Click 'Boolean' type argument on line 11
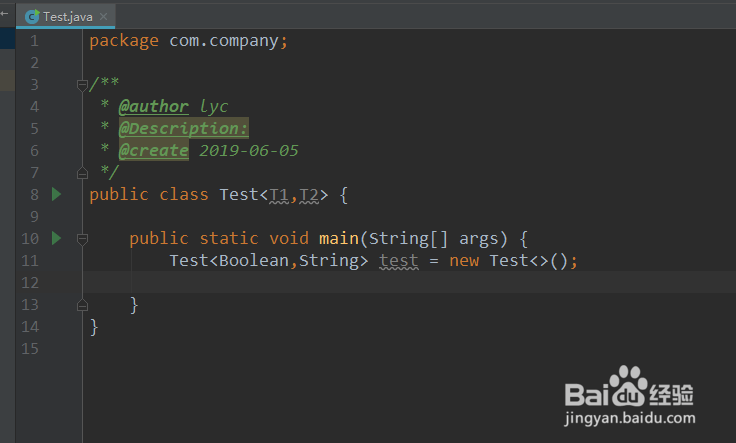This screenshot has width=736, height=443. pos(254,260)
